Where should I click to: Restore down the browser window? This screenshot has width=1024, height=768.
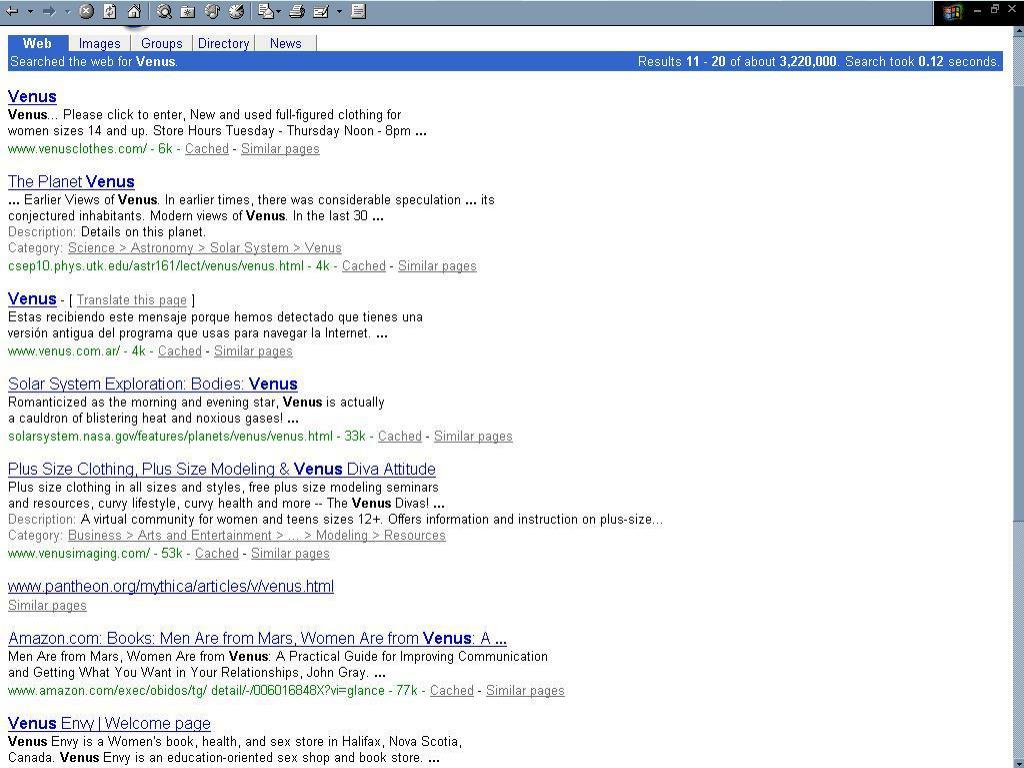click(995, 9)
